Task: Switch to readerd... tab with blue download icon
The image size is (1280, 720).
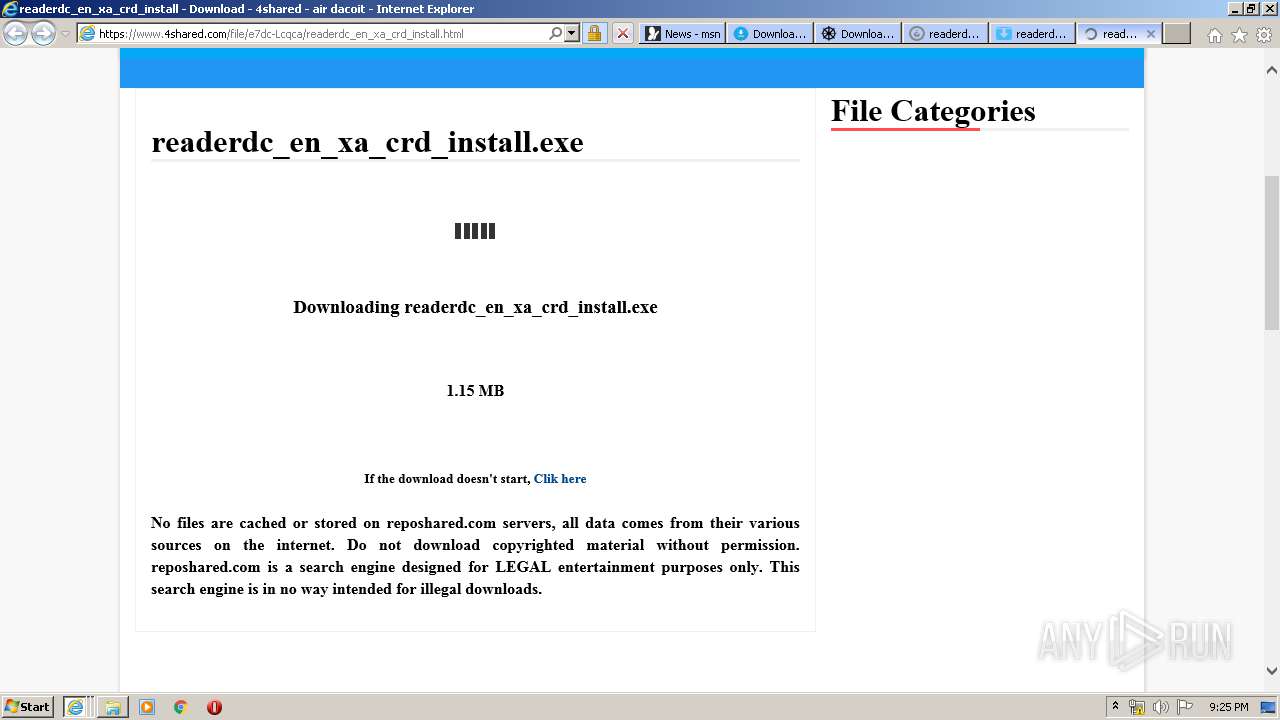Action: click(1032, 33)
